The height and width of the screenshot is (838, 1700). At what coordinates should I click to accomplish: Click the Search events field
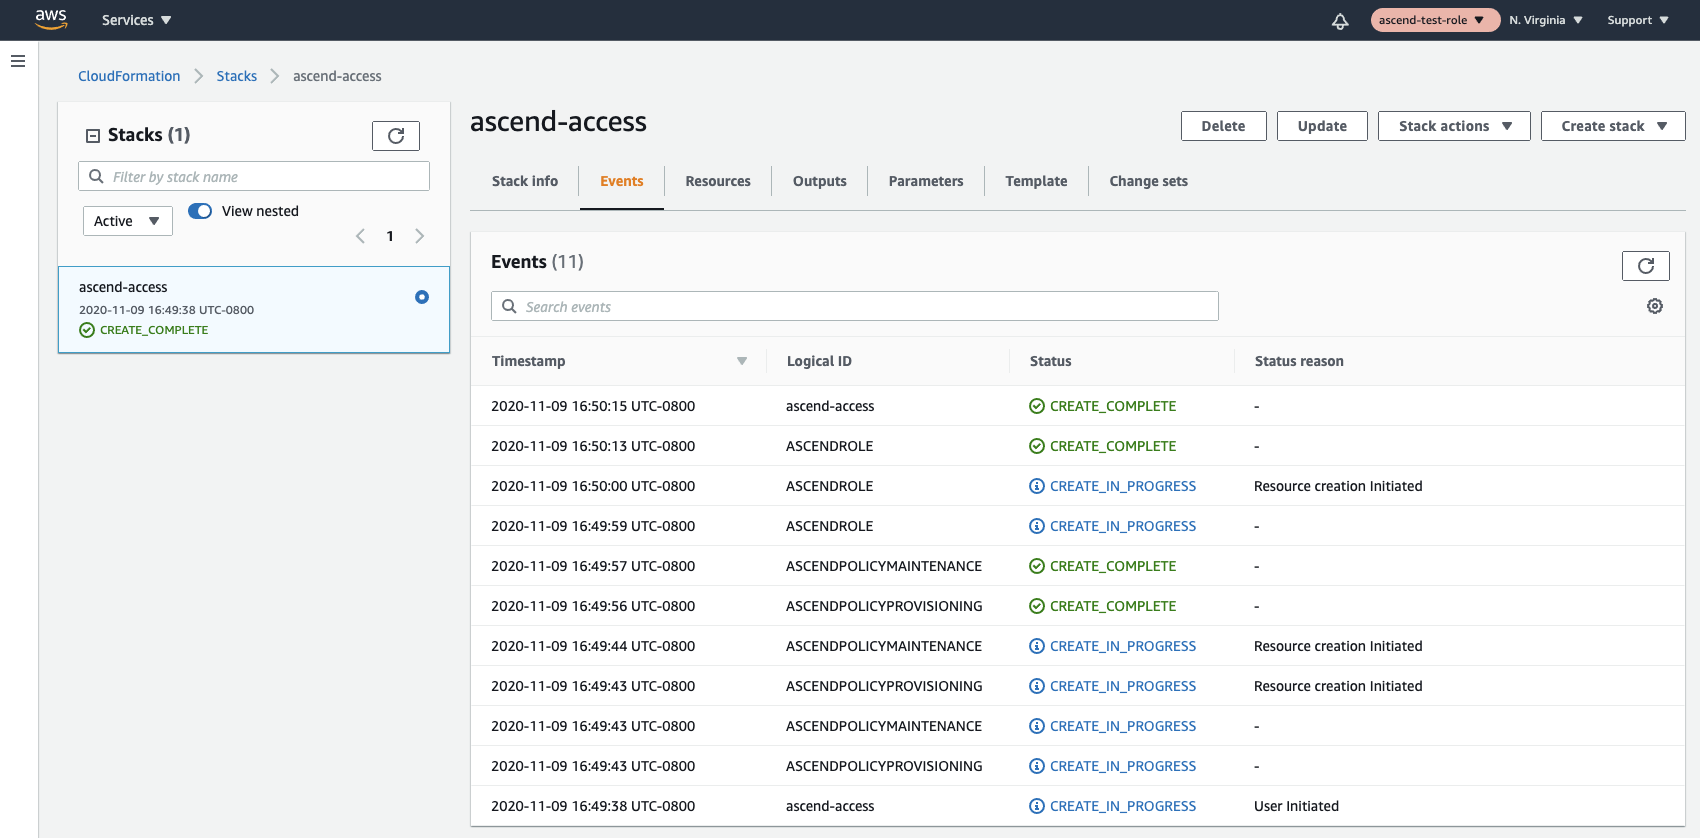pyautogui.click(x=854, y=307)
